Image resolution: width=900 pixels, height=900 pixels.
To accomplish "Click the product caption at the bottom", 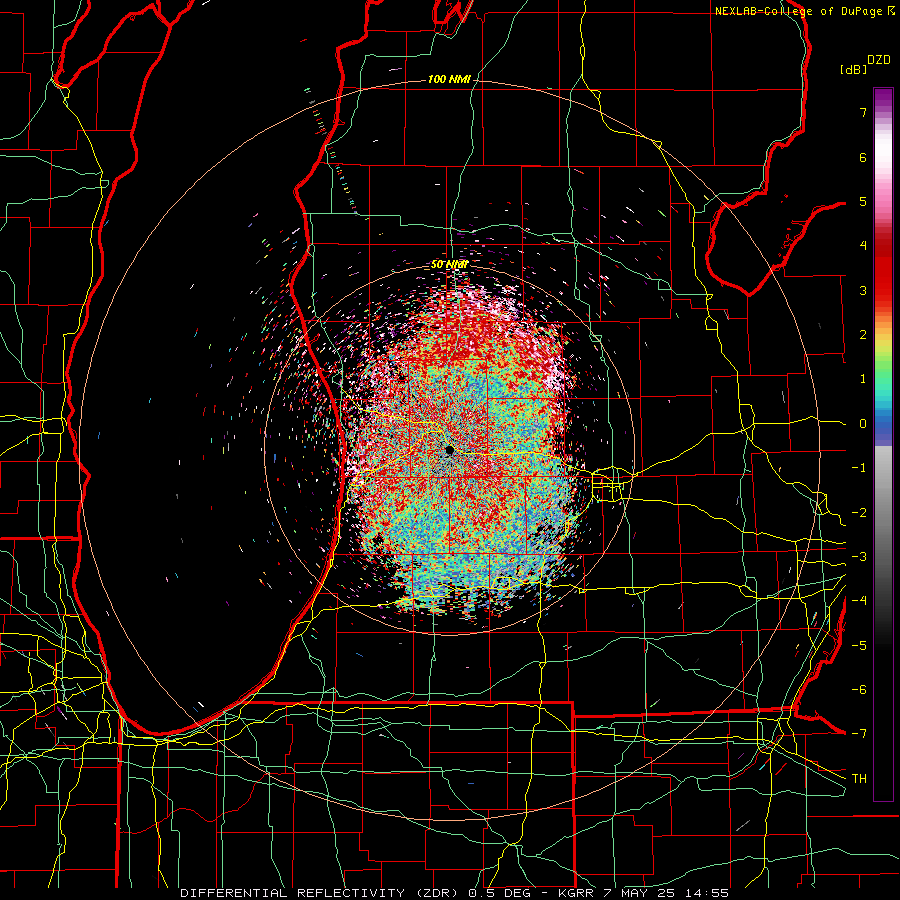I will (455, 893).
